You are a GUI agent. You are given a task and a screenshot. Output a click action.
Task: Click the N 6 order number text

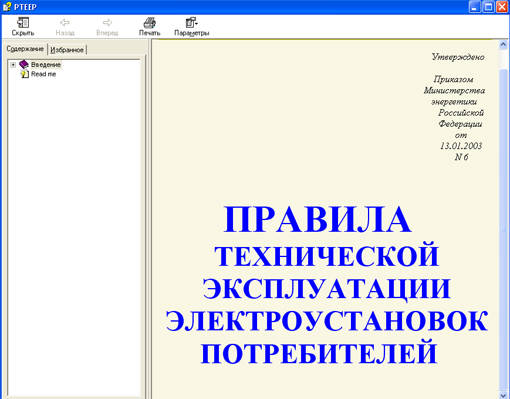(x=462, y=157)
